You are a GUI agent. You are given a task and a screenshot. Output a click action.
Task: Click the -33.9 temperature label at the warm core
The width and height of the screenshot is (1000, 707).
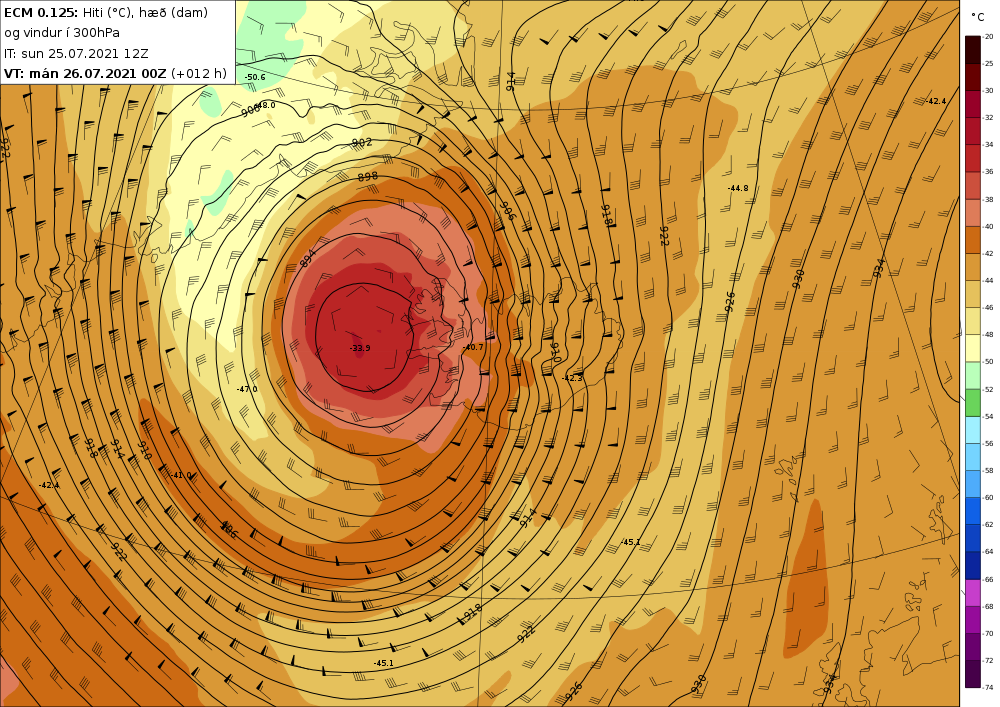360,348
